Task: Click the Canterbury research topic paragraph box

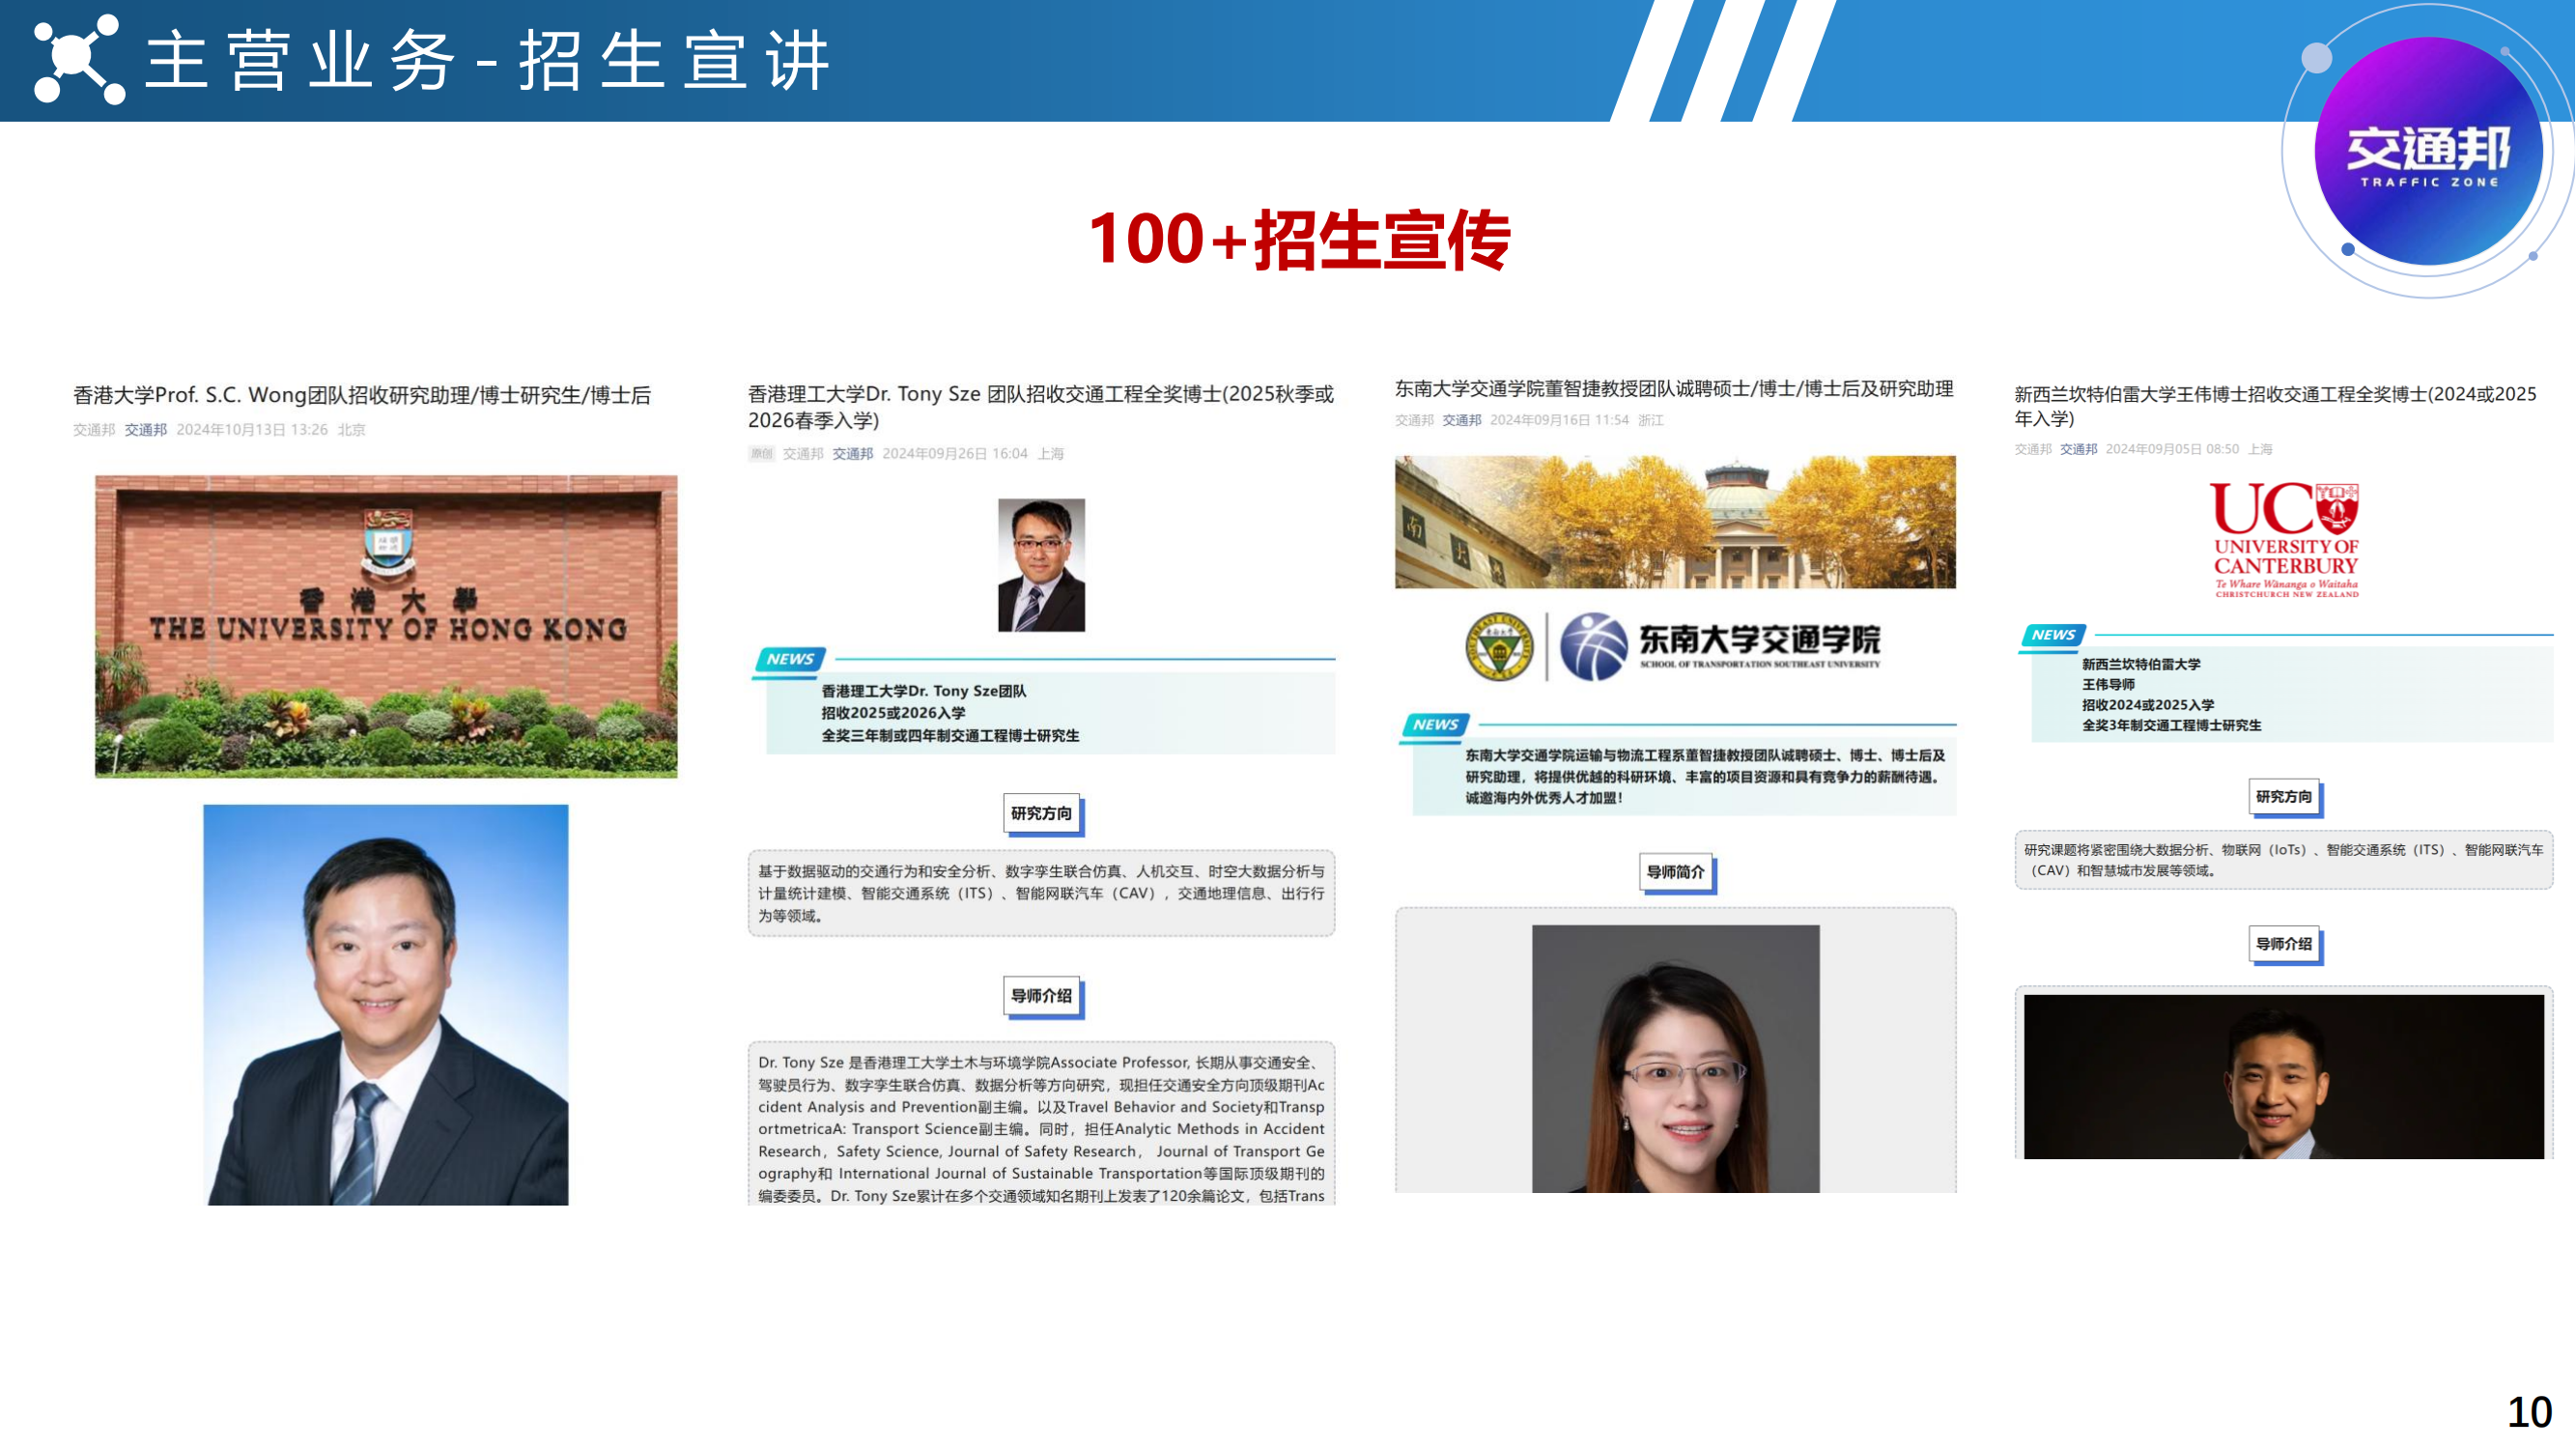Action: pyautogui.click(x=2283, y=860)
